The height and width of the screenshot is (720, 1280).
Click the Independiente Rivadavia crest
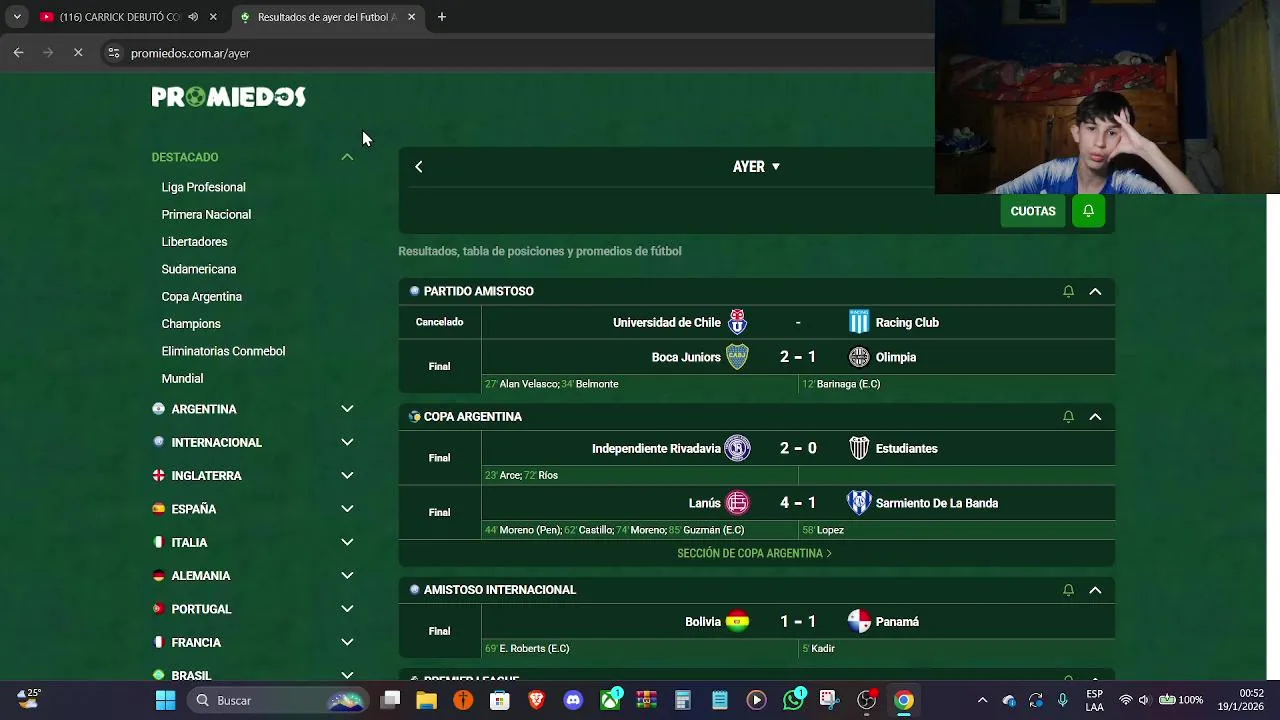point(737,448)
